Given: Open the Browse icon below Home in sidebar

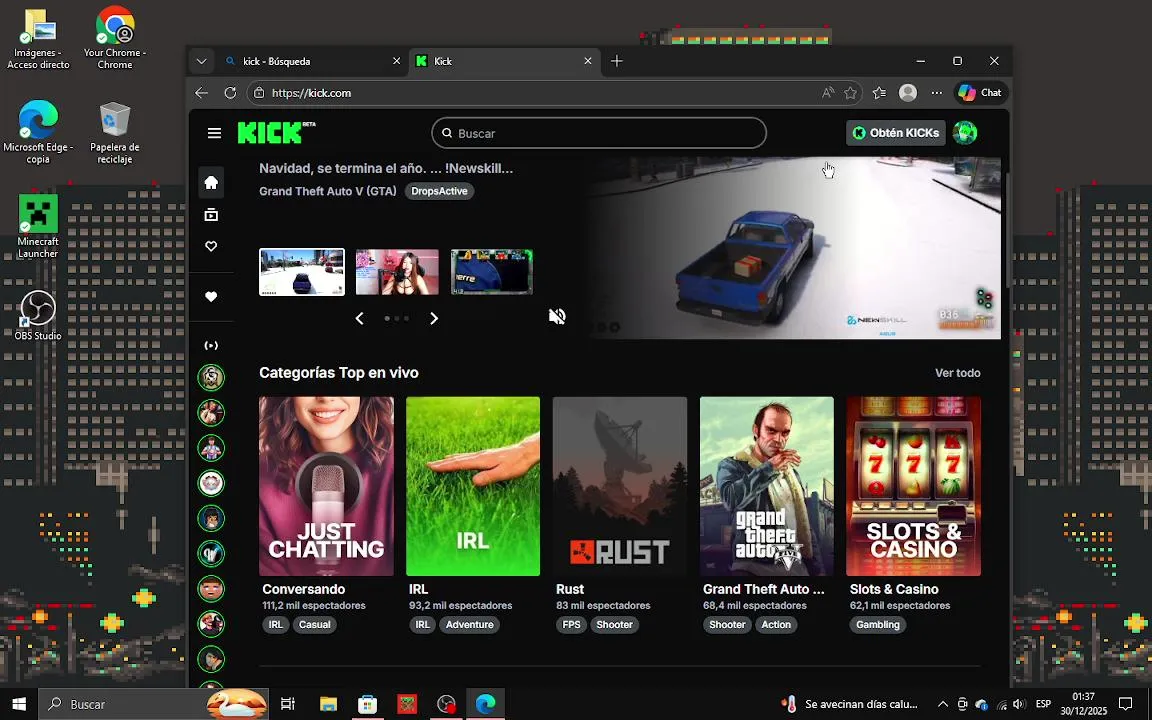Looking at the screenshot, I should pyautogui.click(x=211, y=215).
